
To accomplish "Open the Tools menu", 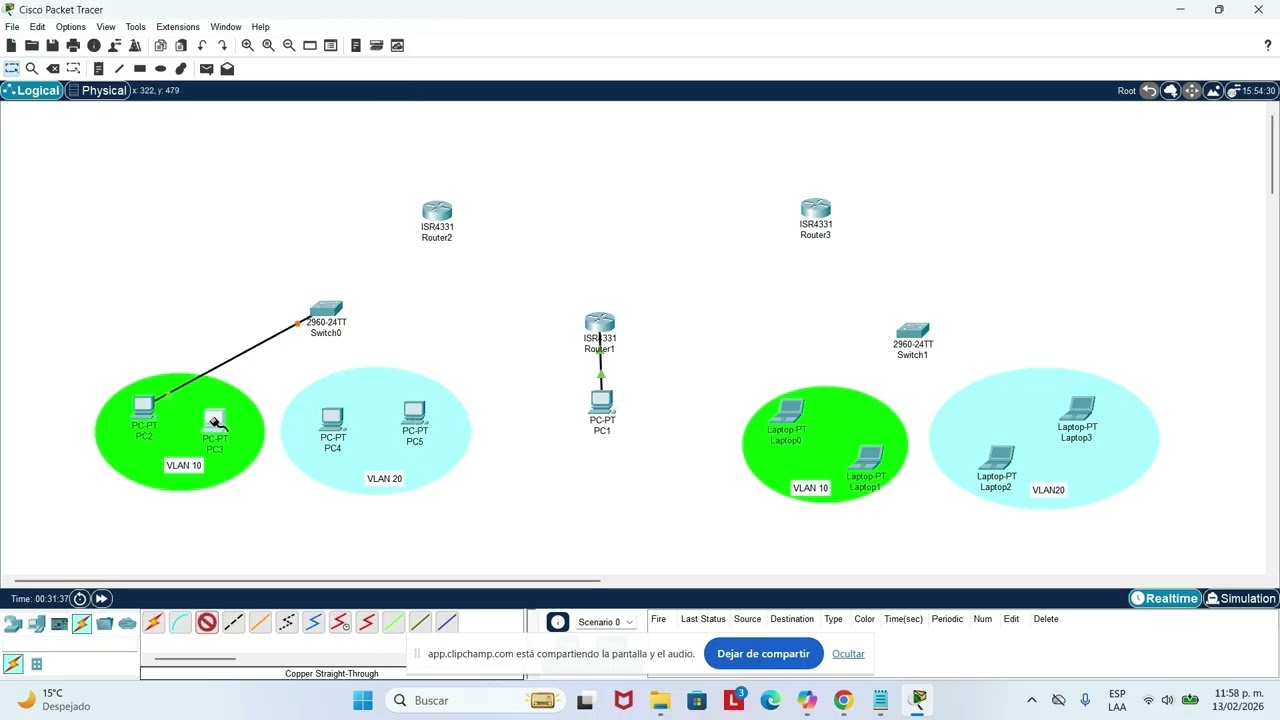I will pyautogui.click(x=135, y=27).
